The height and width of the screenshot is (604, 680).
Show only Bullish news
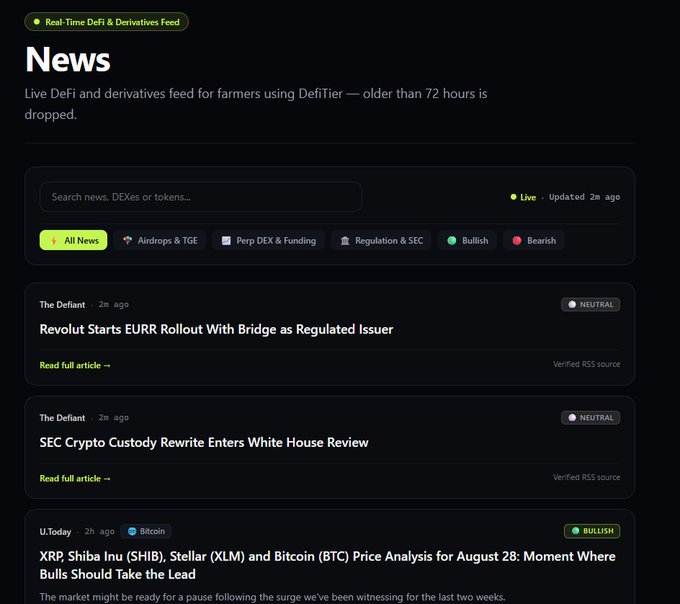(x=468, y=240)
